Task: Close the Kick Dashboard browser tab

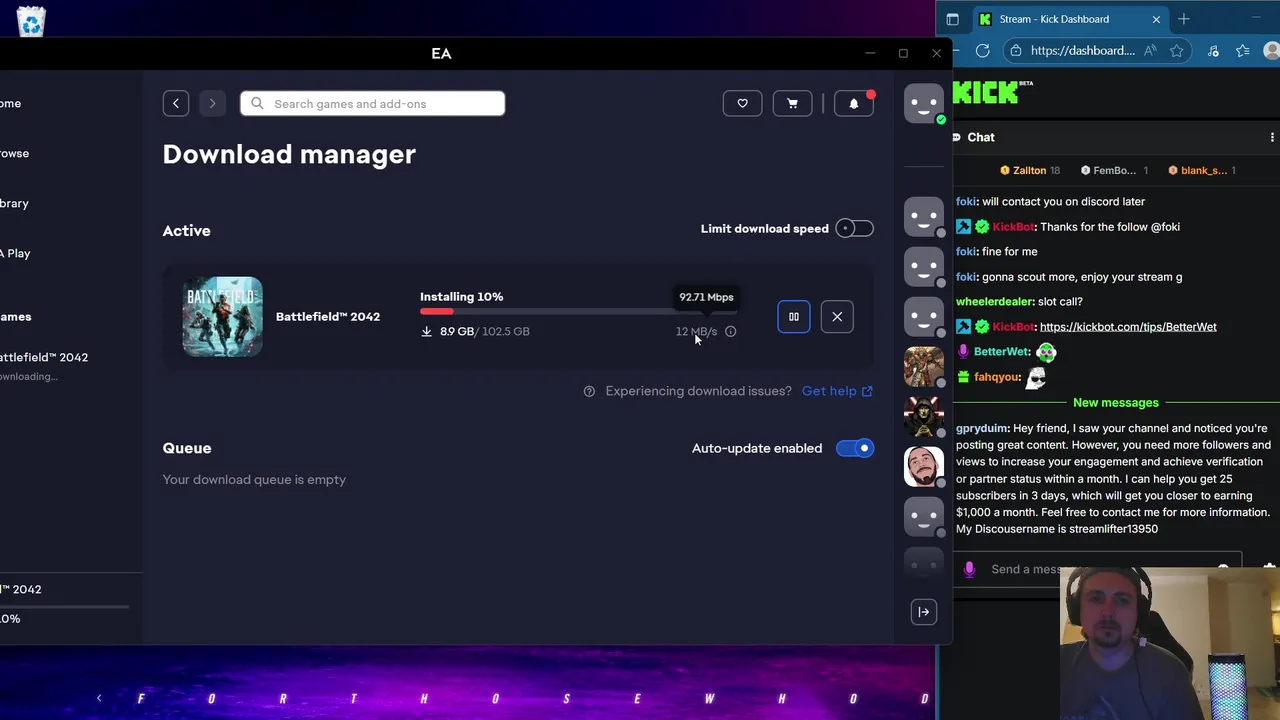Action: point(1156,19)
